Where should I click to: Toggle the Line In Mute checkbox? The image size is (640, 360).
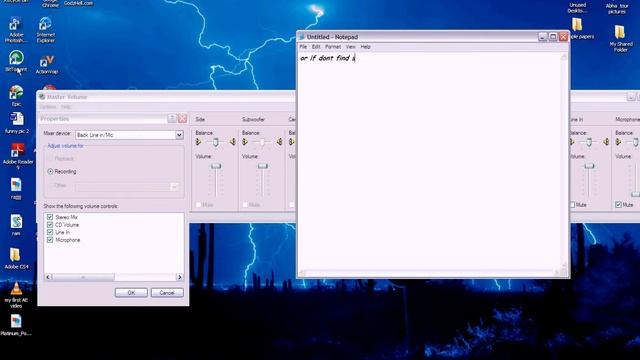click(x=572, y=204)
